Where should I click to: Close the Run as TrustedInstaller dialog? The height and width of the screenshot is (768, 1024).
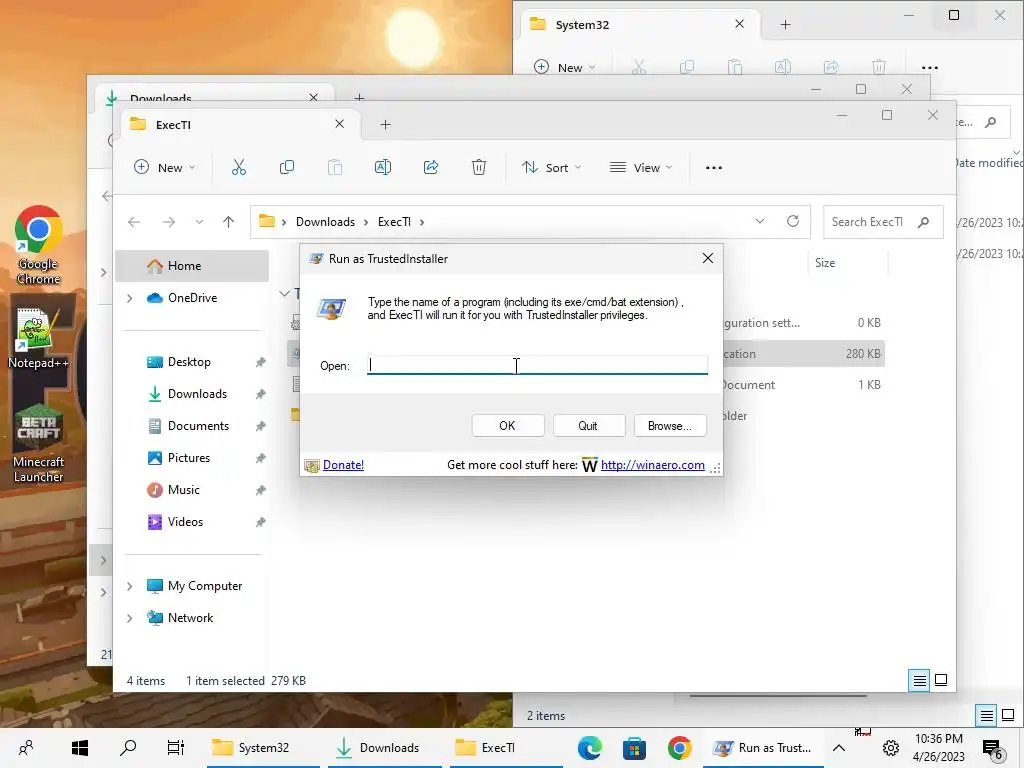[707, 259]
